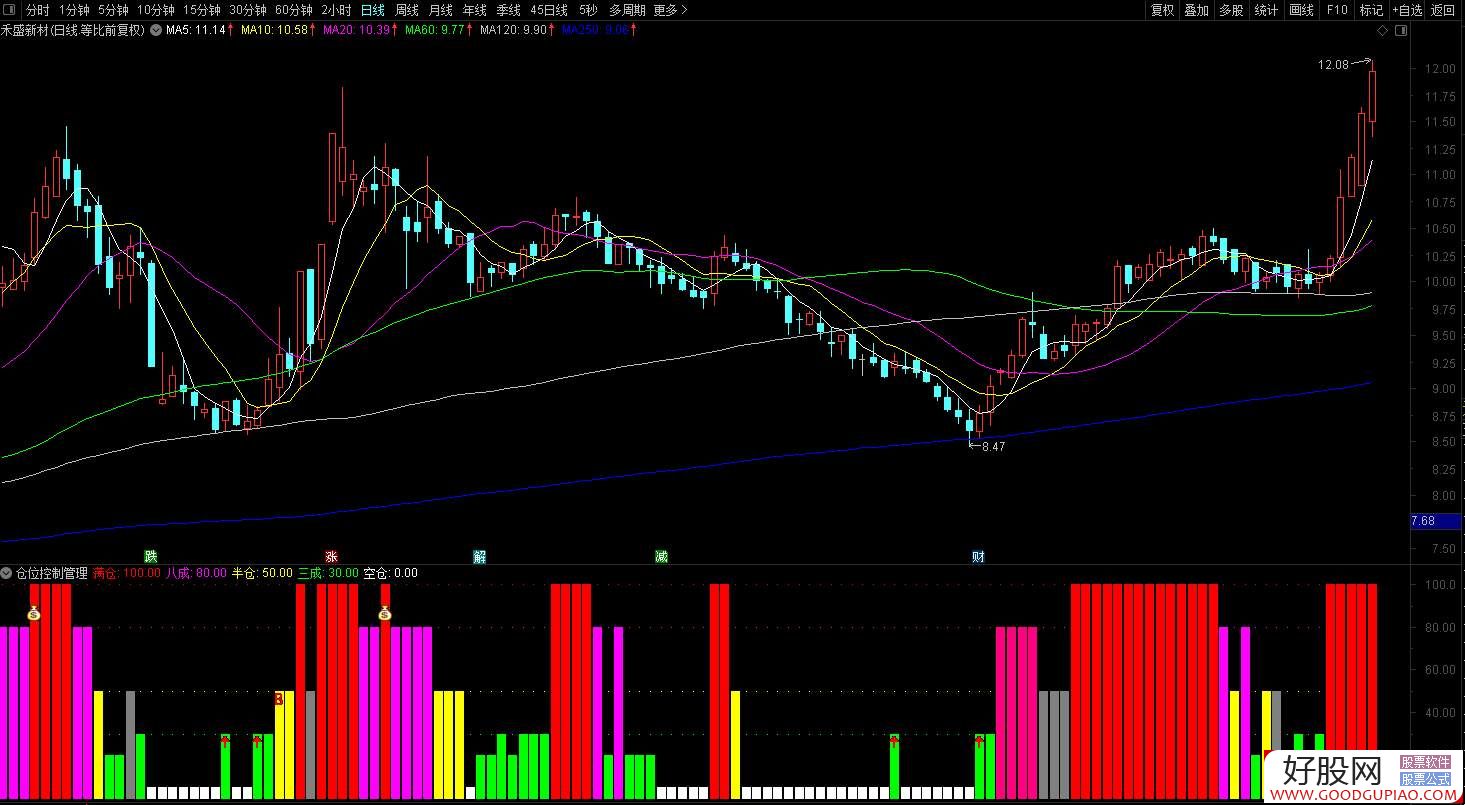Screen dimensions: 1465x805
Task: Click the green 跌 event marker
Action: (x=150, y=557)
